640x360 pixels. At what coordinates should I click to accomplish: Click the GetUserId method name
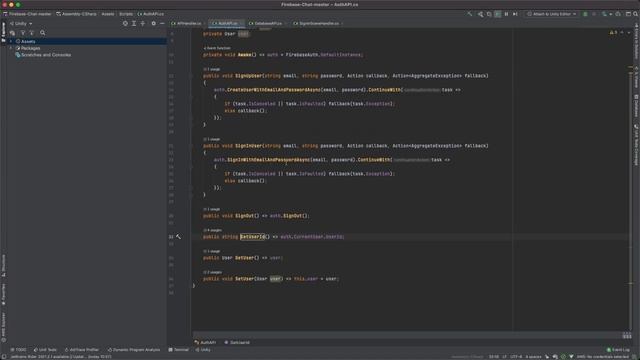coord(252,237)
